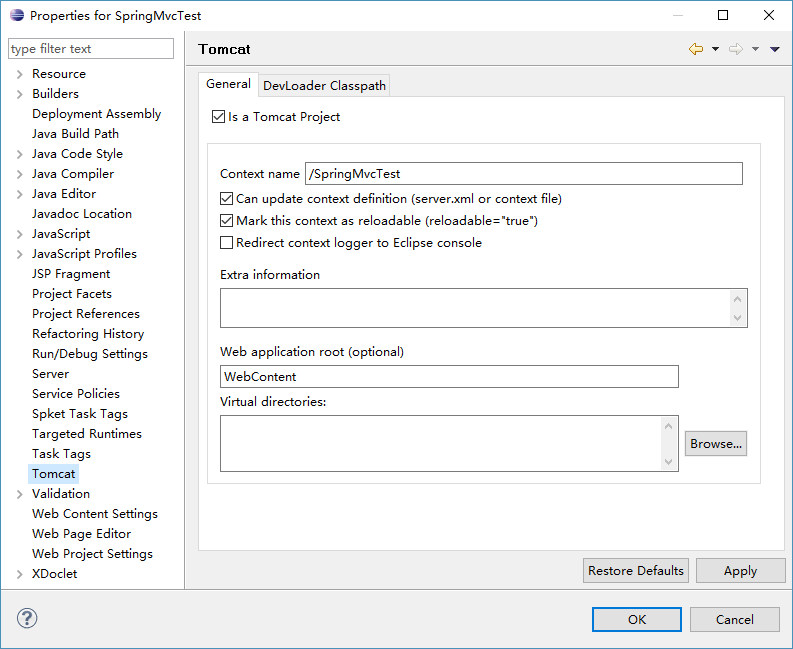The width and height of the screenshot is (793, 649).
Task: Expand the Resource tree node
Action: tap(19, 74)
